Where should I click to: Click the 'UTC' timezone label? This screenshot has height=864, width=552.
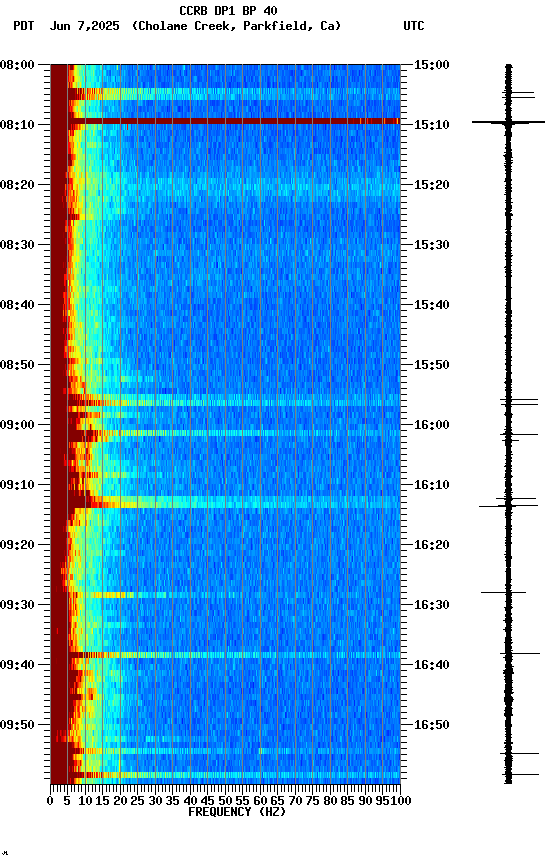[414, 26]
